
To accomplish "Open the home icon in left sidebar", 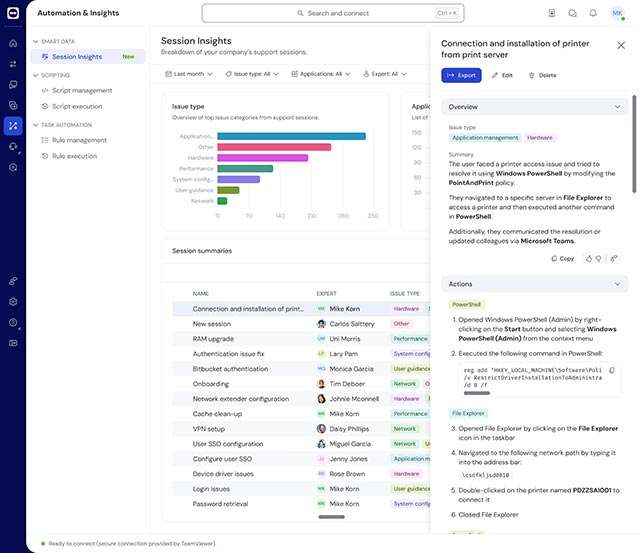I will click(13, 43).
